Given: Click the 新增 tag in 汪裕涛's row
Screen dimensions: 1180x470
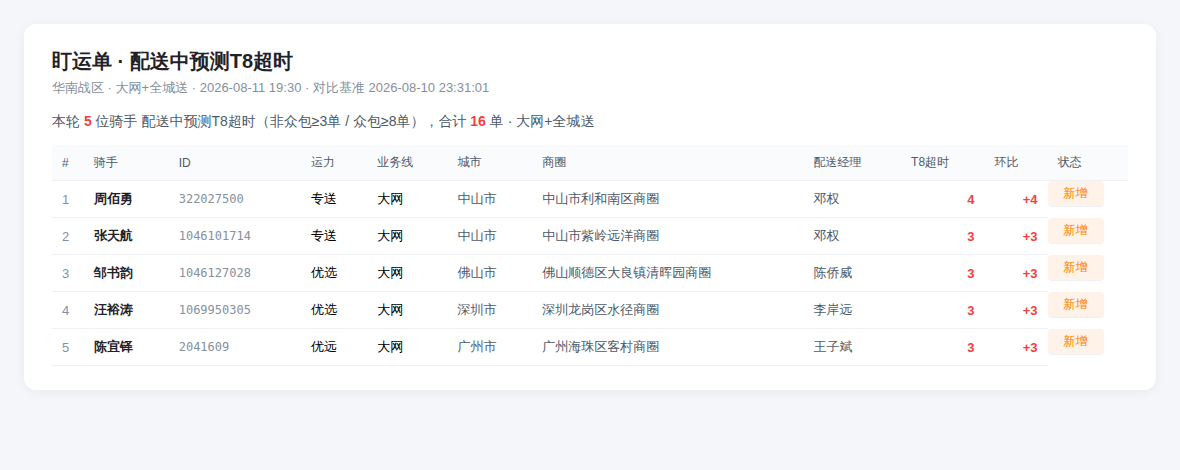Looking at the screenshot, I should pyautogui.click(x=1075, y=304).
